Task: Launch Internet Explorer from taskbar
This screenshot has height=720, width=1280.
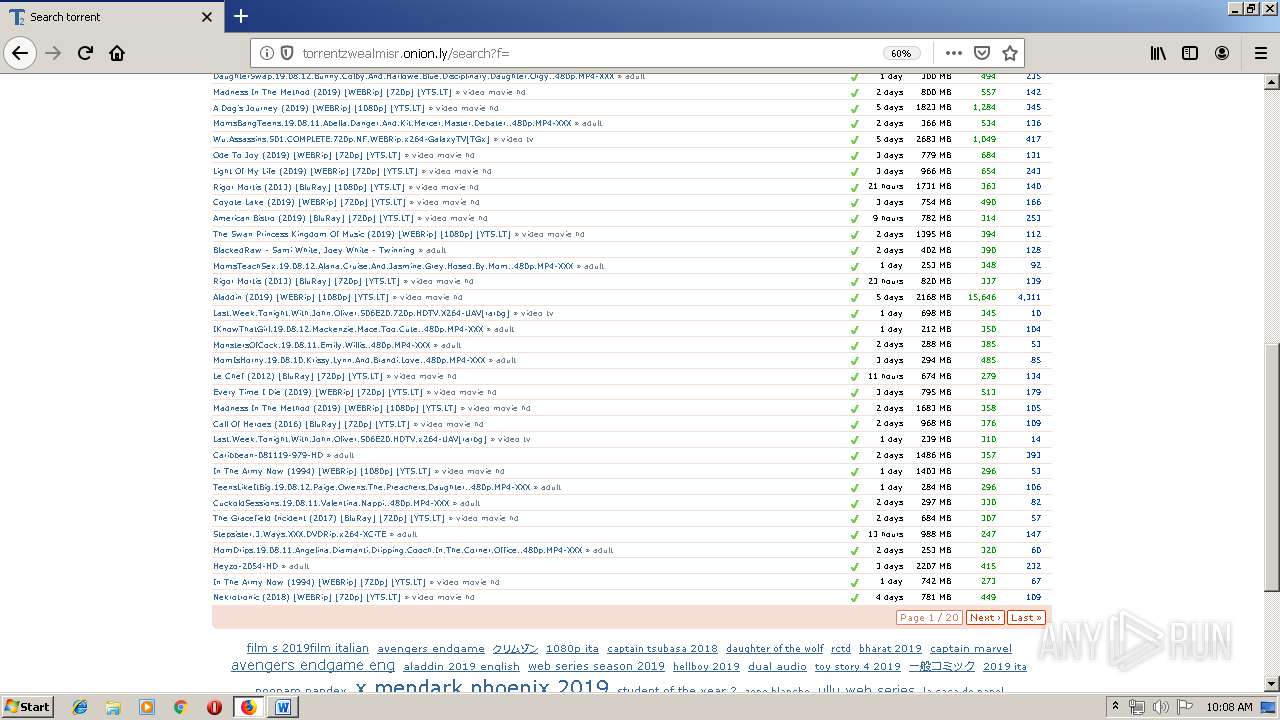Action: 80,707
